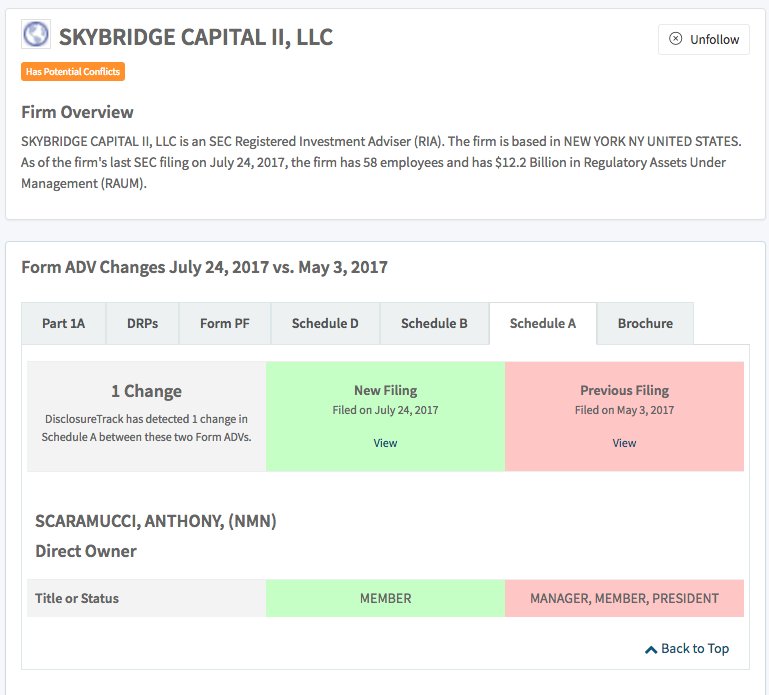769x695 pixels.
Task: Click the Has Potential Conflicts badge
Action: pyautogui.click(x=73, y=72)
